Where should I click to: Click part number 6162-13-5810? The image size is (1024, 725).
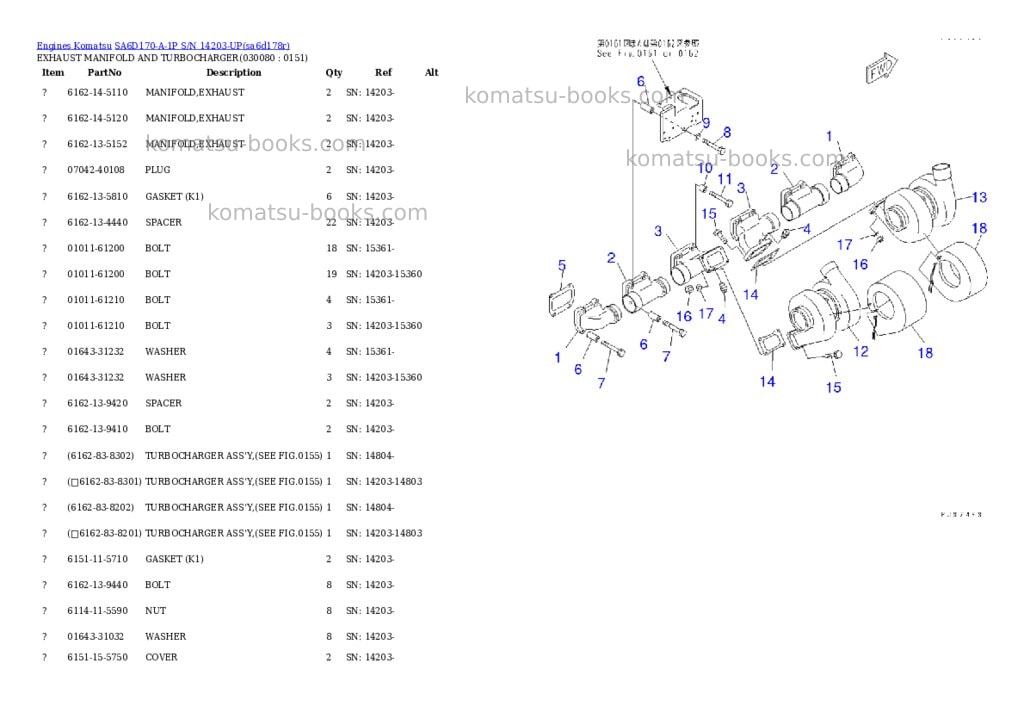tap(97, 197)
